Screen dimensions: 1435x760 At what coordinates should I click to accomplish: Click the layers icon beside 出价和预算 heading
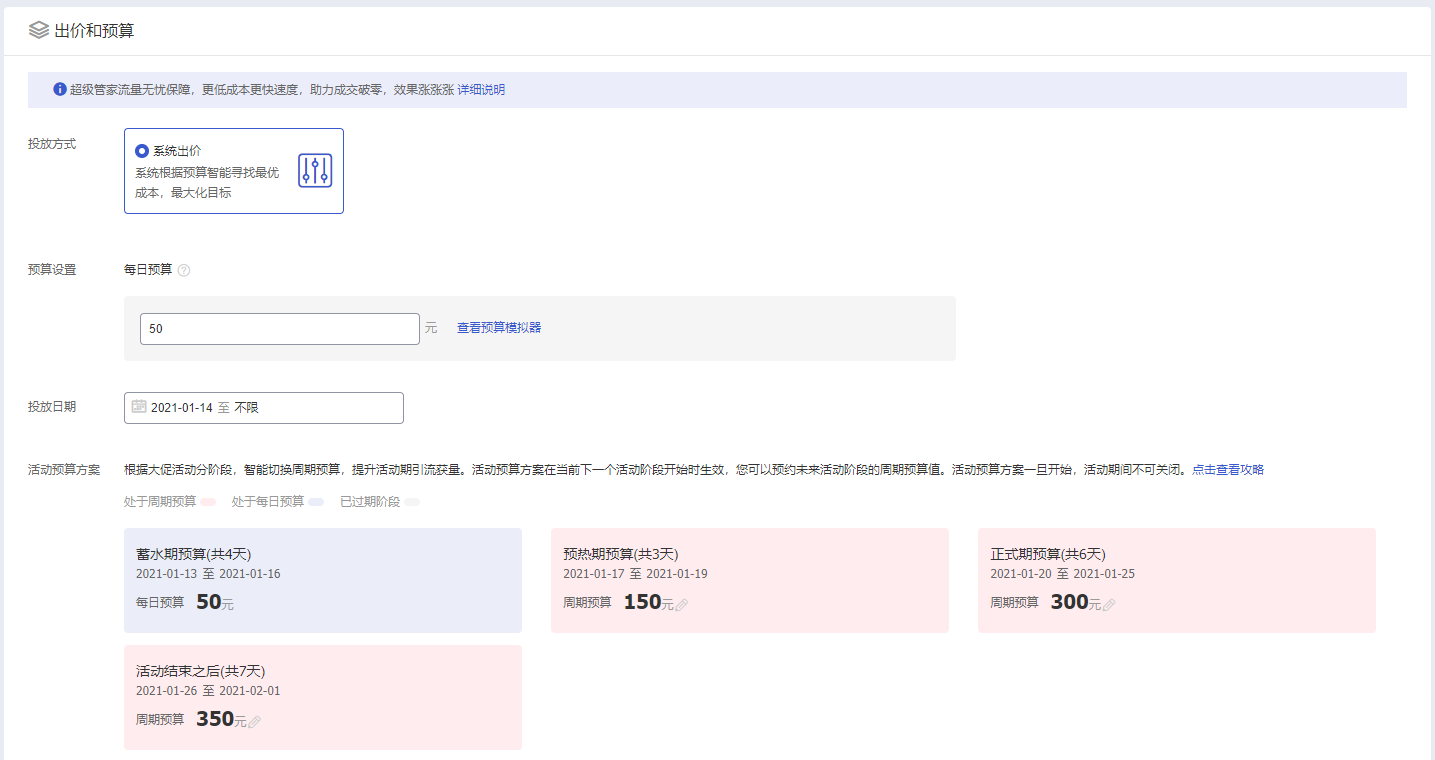pos(39,31)
